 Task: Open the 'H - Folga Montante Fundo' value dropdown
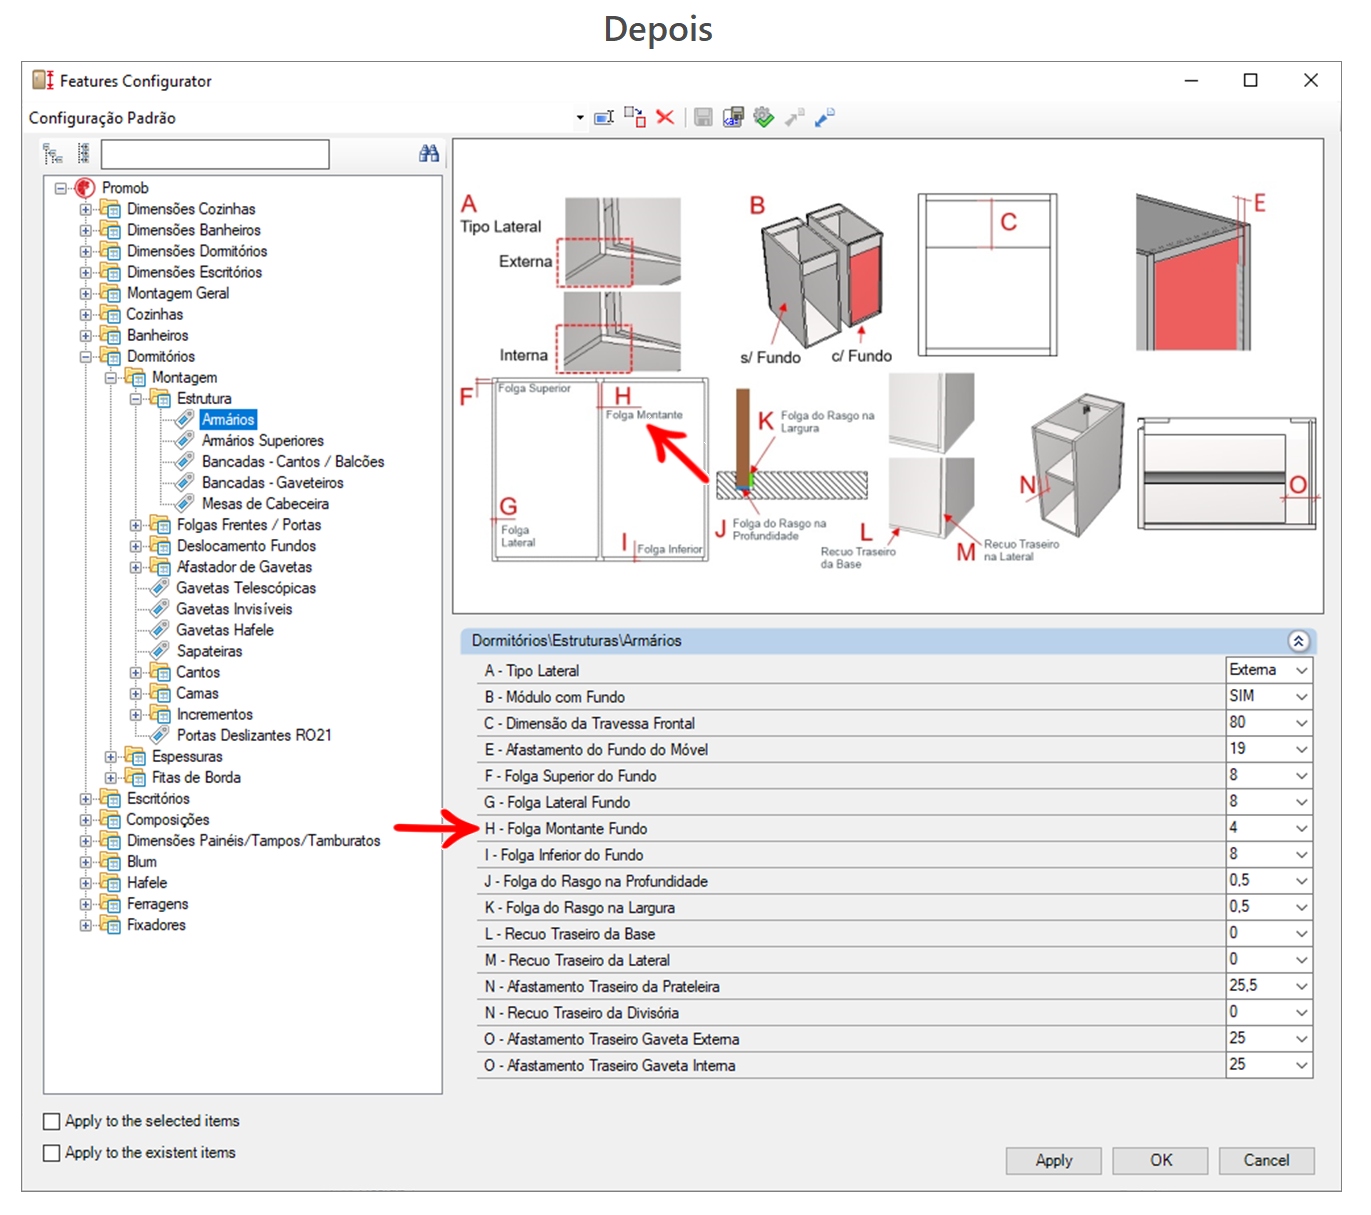tap(1301, 829)
